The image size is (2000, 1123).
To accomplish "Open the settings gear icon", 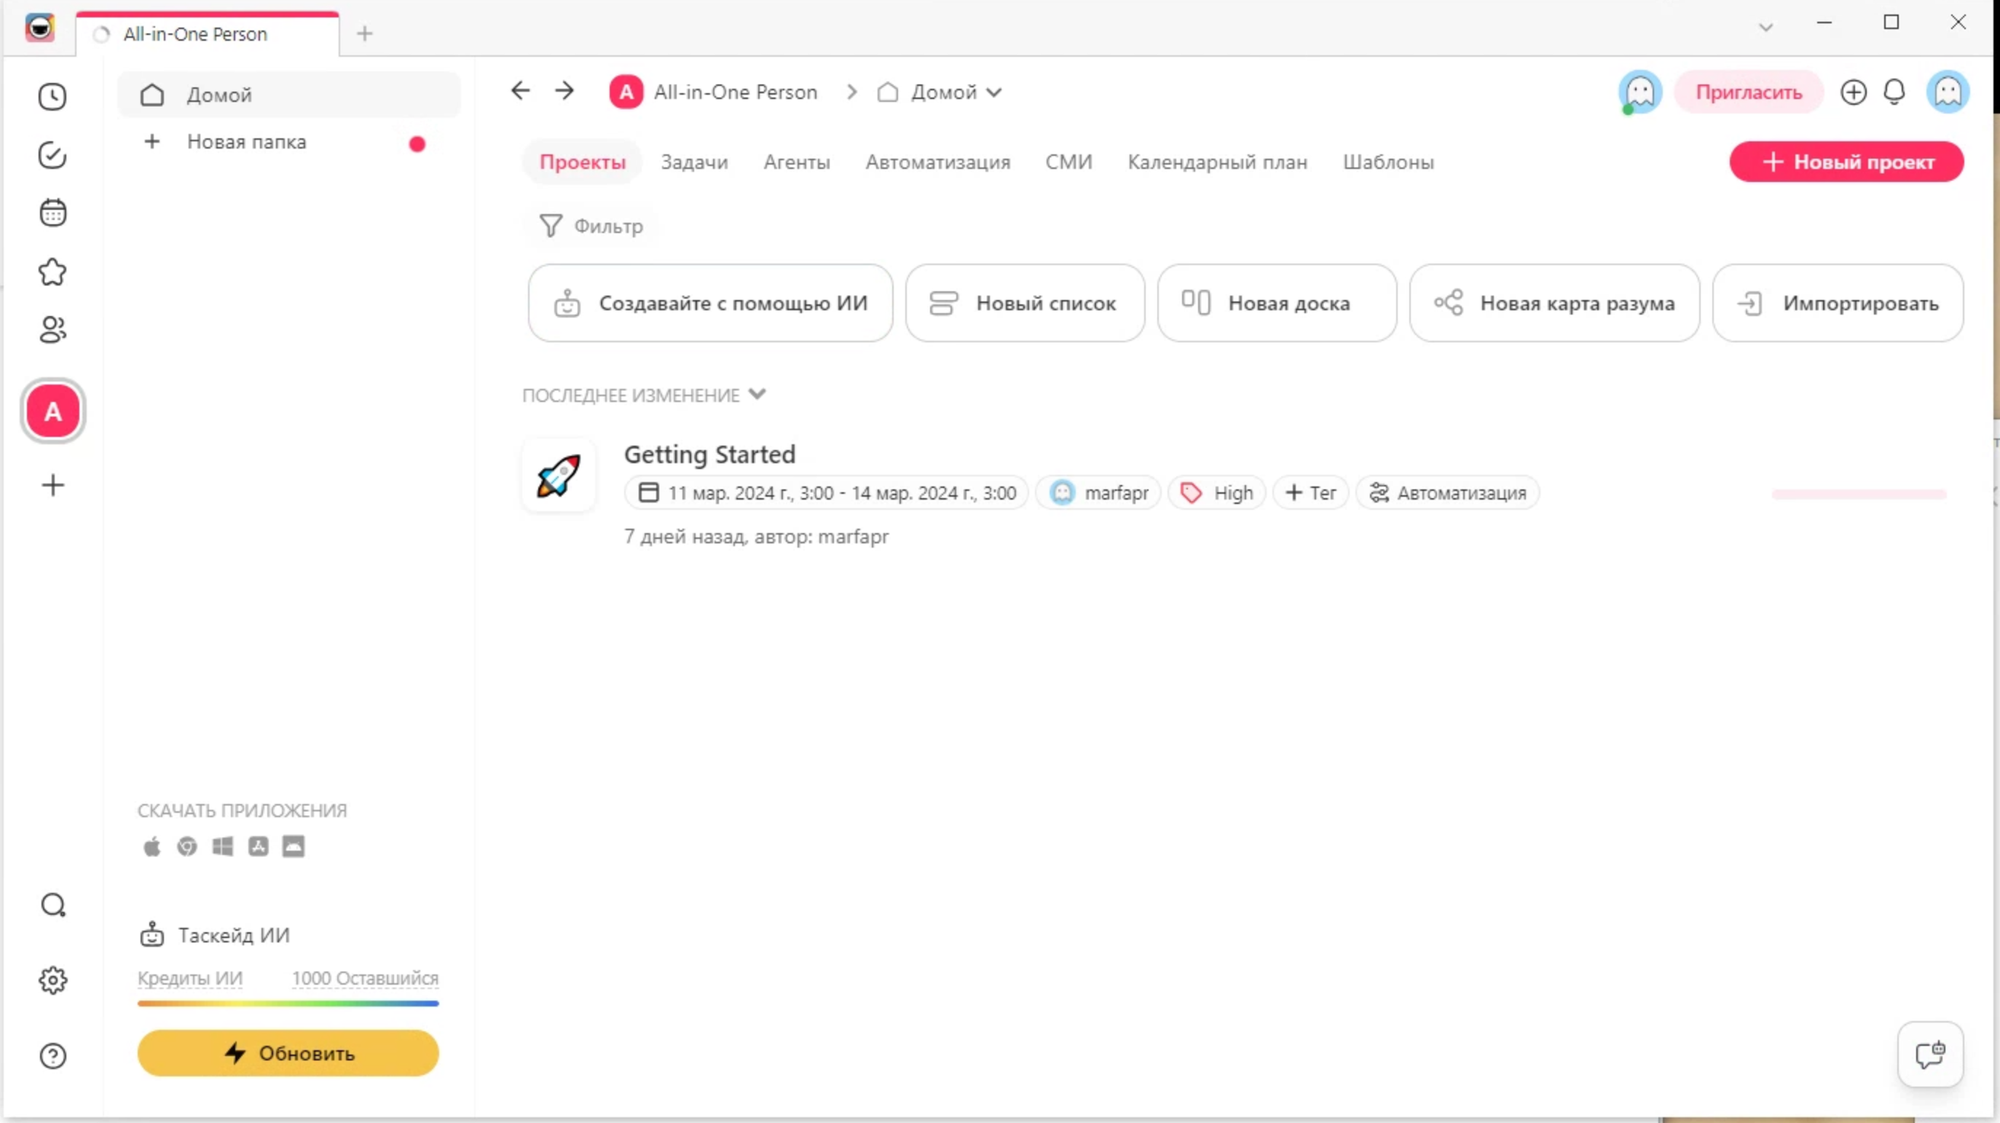I will tap(53, 980).
